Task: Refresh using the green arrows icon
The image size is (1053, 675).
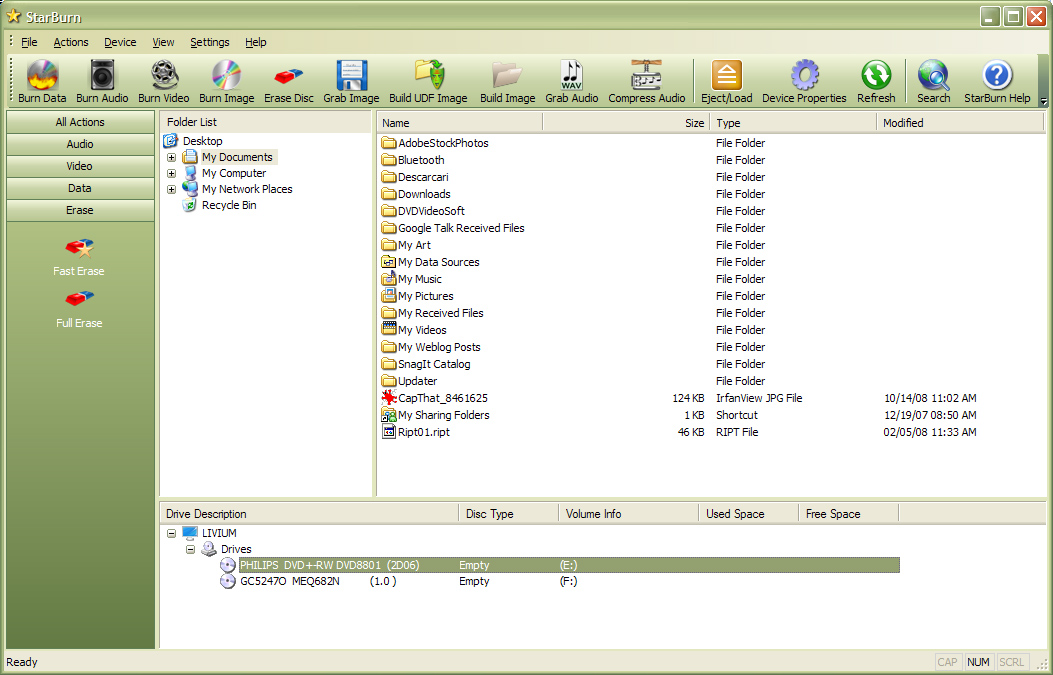Action: [x=876, y=81]
